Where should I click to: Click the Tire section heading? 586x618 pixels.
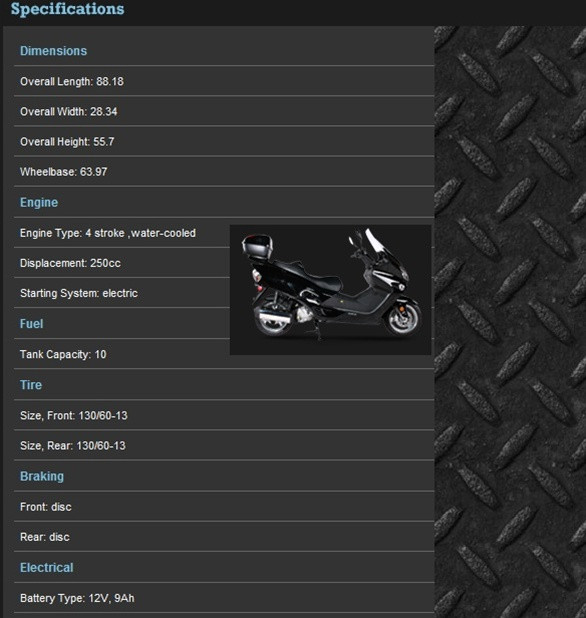point(31,385)
